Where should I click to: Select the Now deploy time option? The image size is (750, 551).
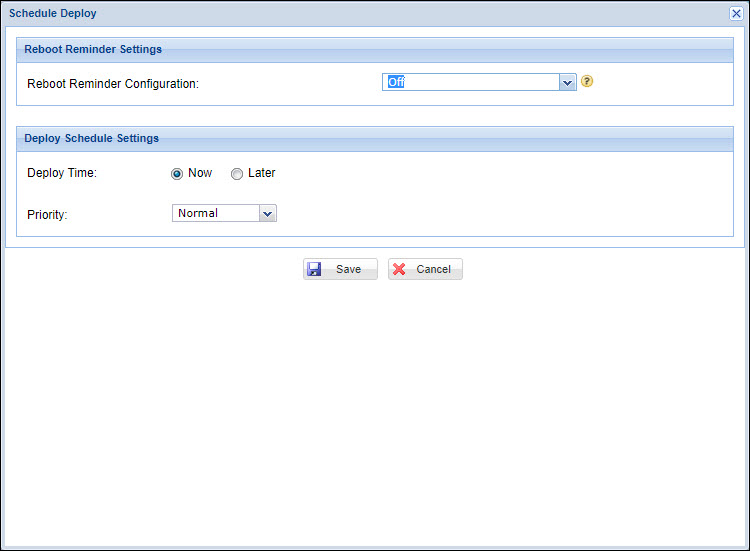tap(177, 174)
